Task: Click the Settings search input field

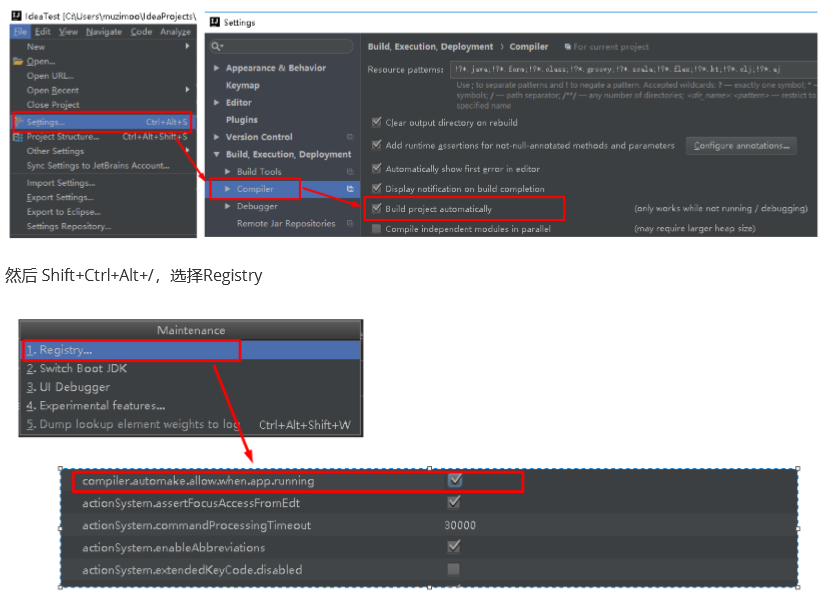Action: coord(282,47)
